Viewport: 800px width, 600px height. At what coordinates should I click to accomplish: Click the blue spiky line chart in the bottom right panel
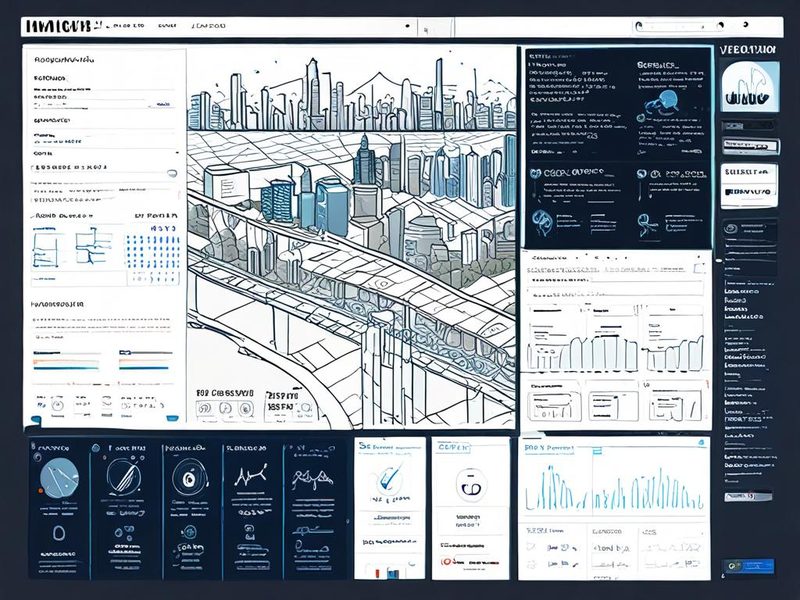pos(615,488)
